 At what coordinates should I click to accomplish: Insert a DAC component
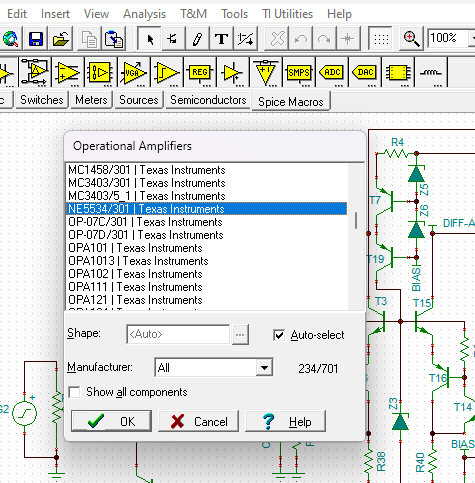[365, 72]
